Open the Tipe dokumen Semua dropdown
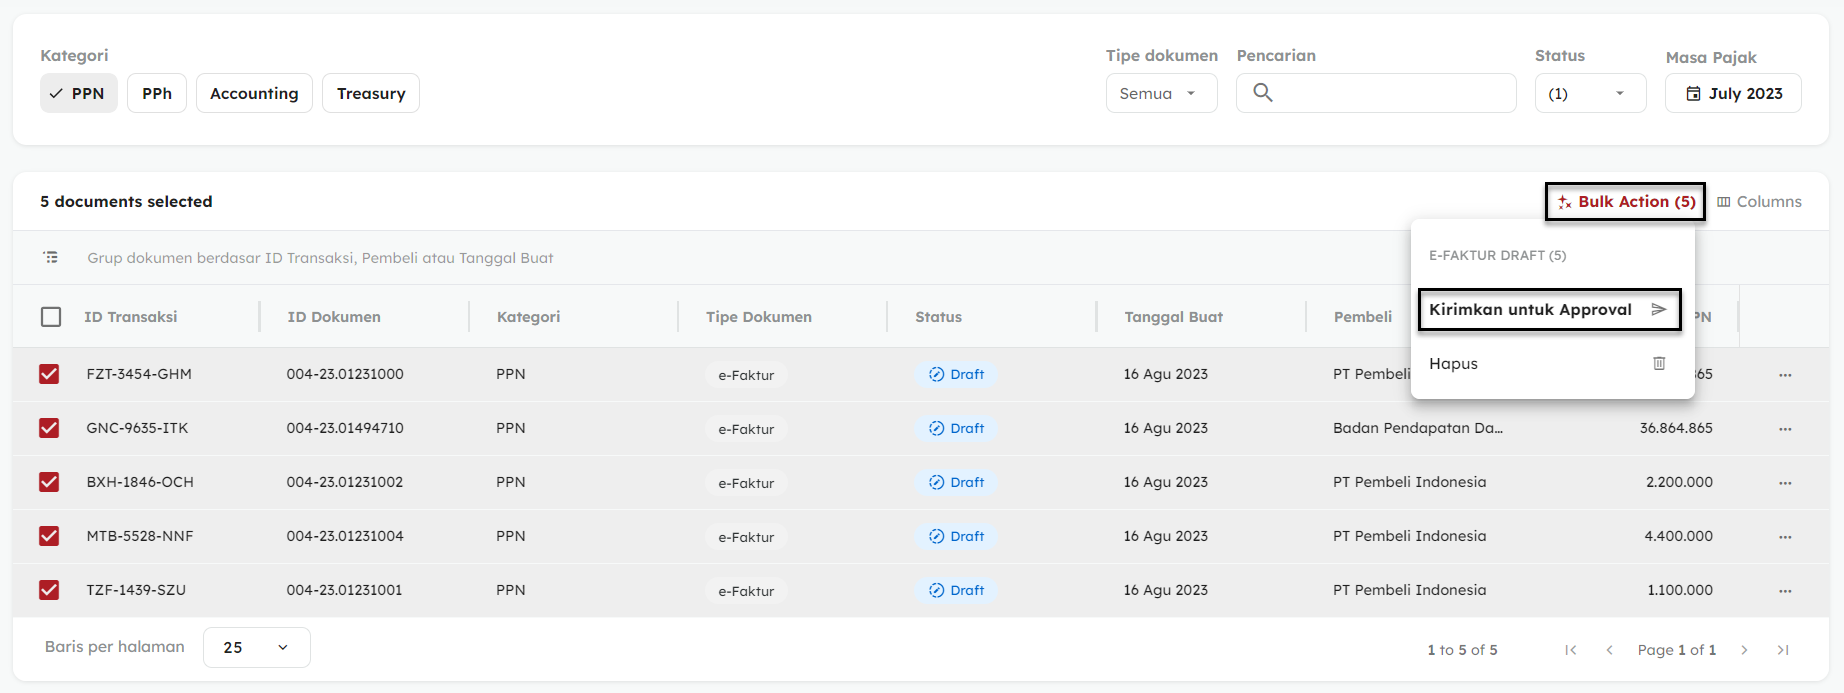The width and height of the screenshot is (1844, 693). (1161, 93)
